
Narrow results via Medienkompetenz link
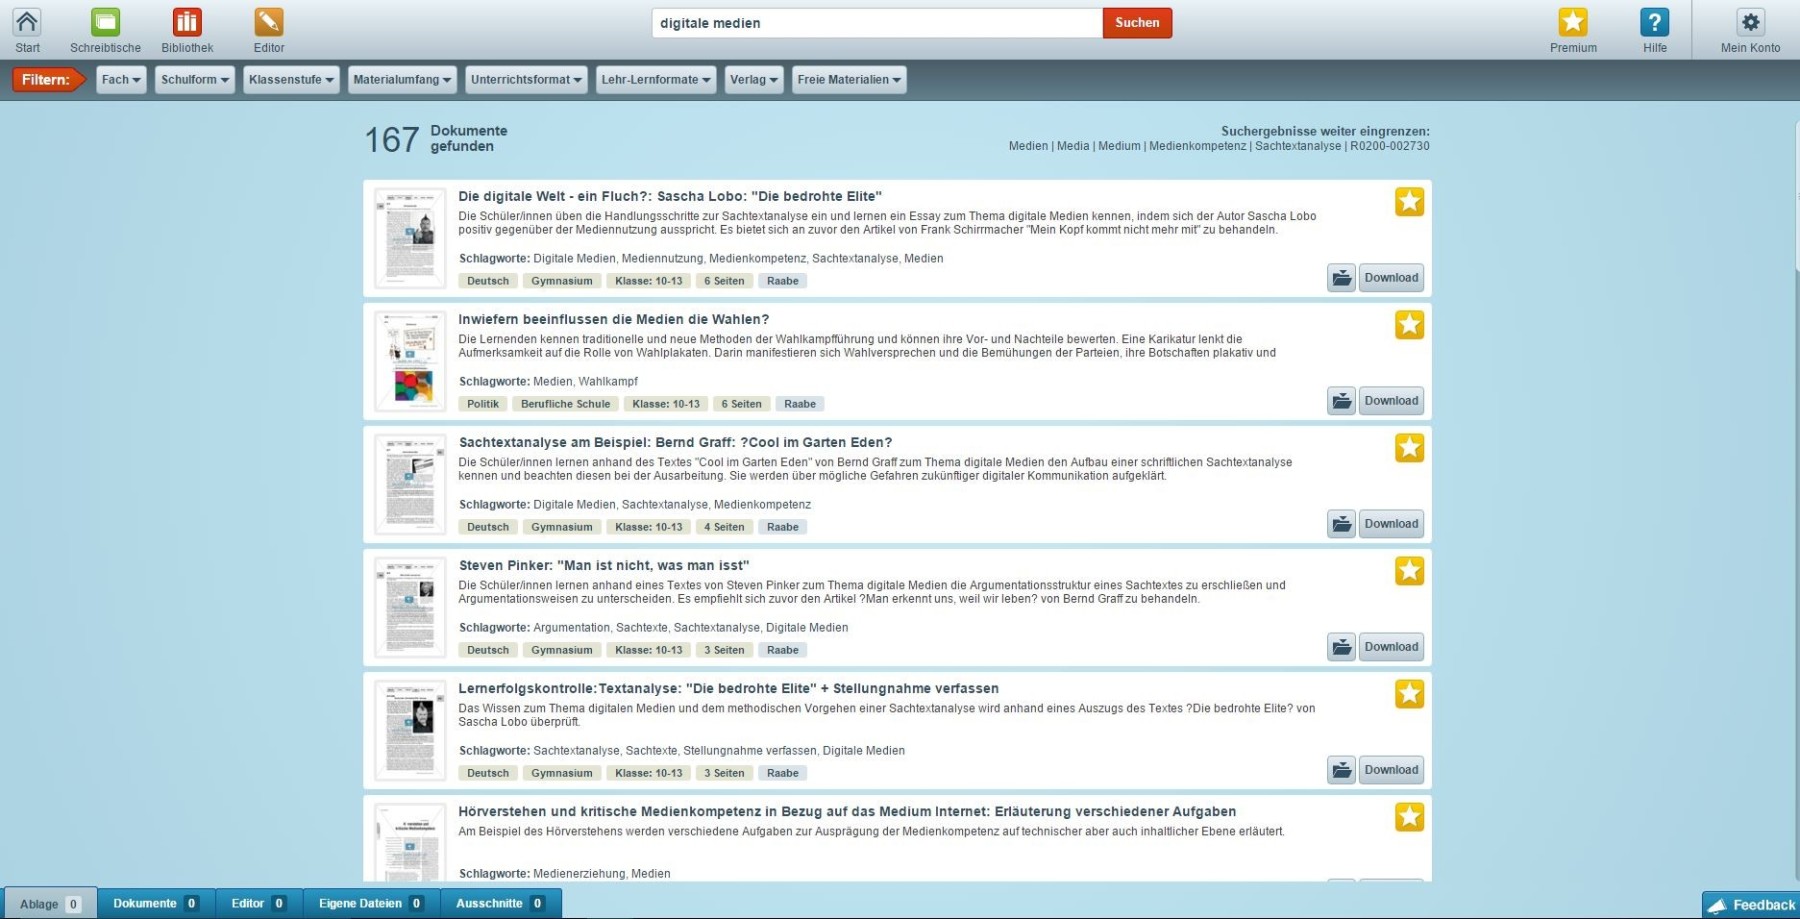[1197, 146]
